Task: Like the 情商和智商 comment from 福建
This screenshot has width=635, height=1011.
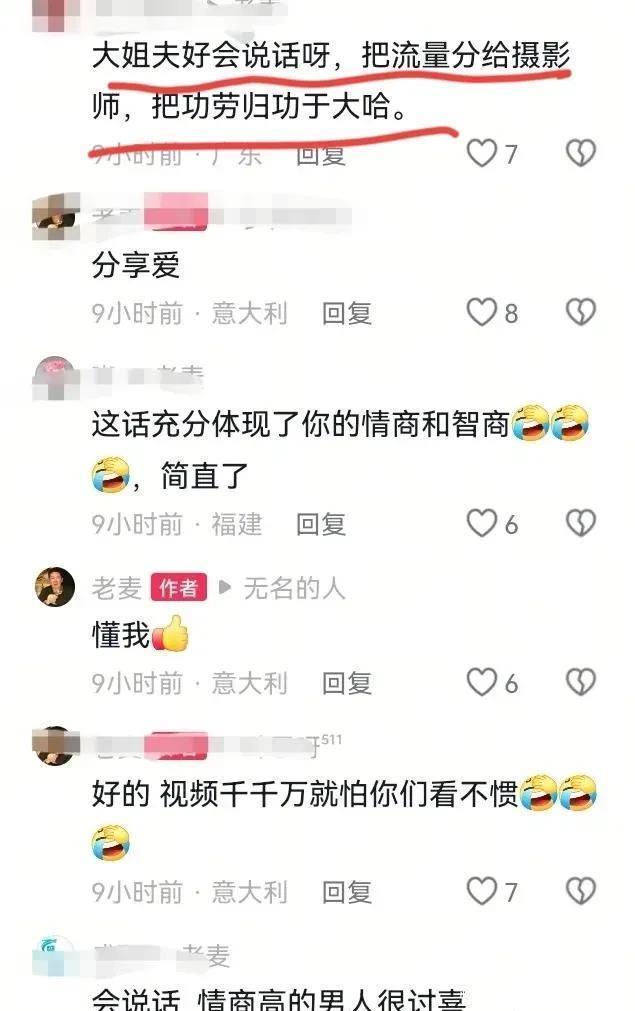Action: pyautogui.click(x=482, y=523)
